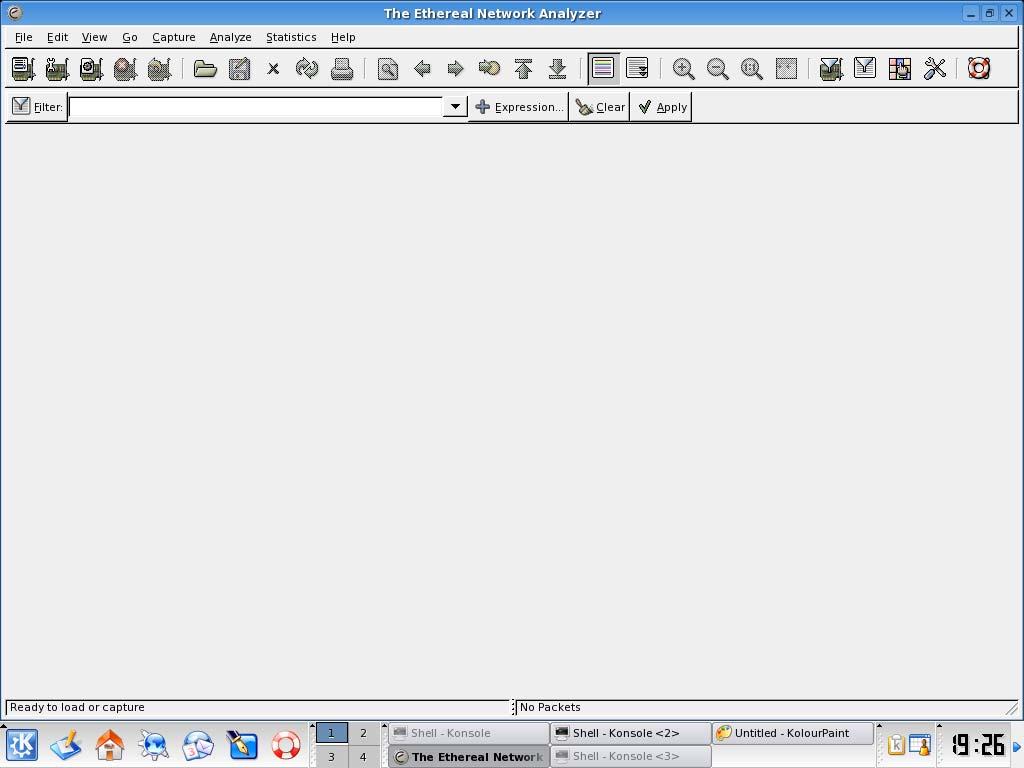The width and height of the screenshot is (1024, 768).
Task: Click the panel clock showing 19:26
Action: click(x=978, y=744)
